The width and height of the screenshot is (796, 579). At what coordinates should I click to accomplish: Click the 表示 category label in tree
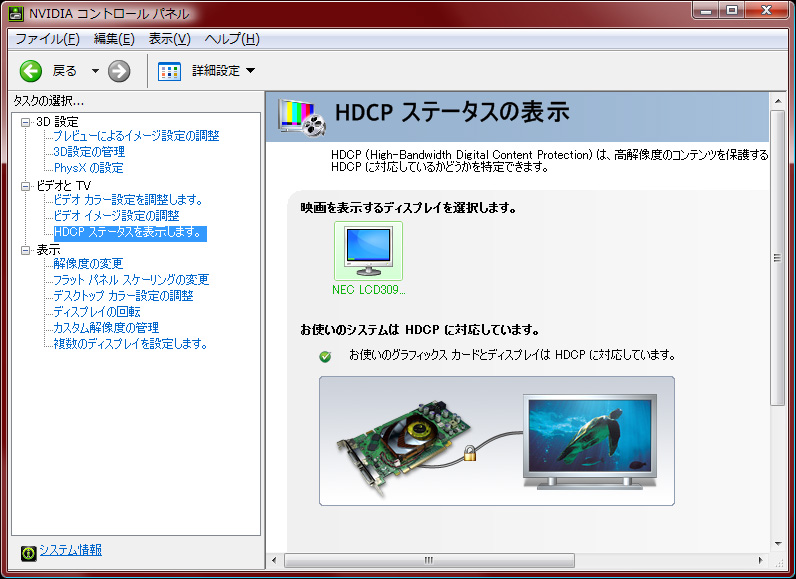click(x=48, y=250)
